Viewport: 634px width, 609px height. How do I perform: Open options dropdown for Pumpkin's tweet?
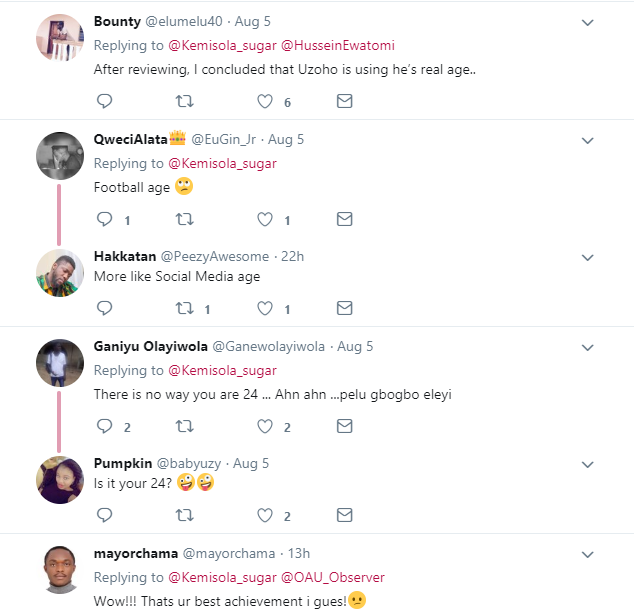tap(588, 465)
